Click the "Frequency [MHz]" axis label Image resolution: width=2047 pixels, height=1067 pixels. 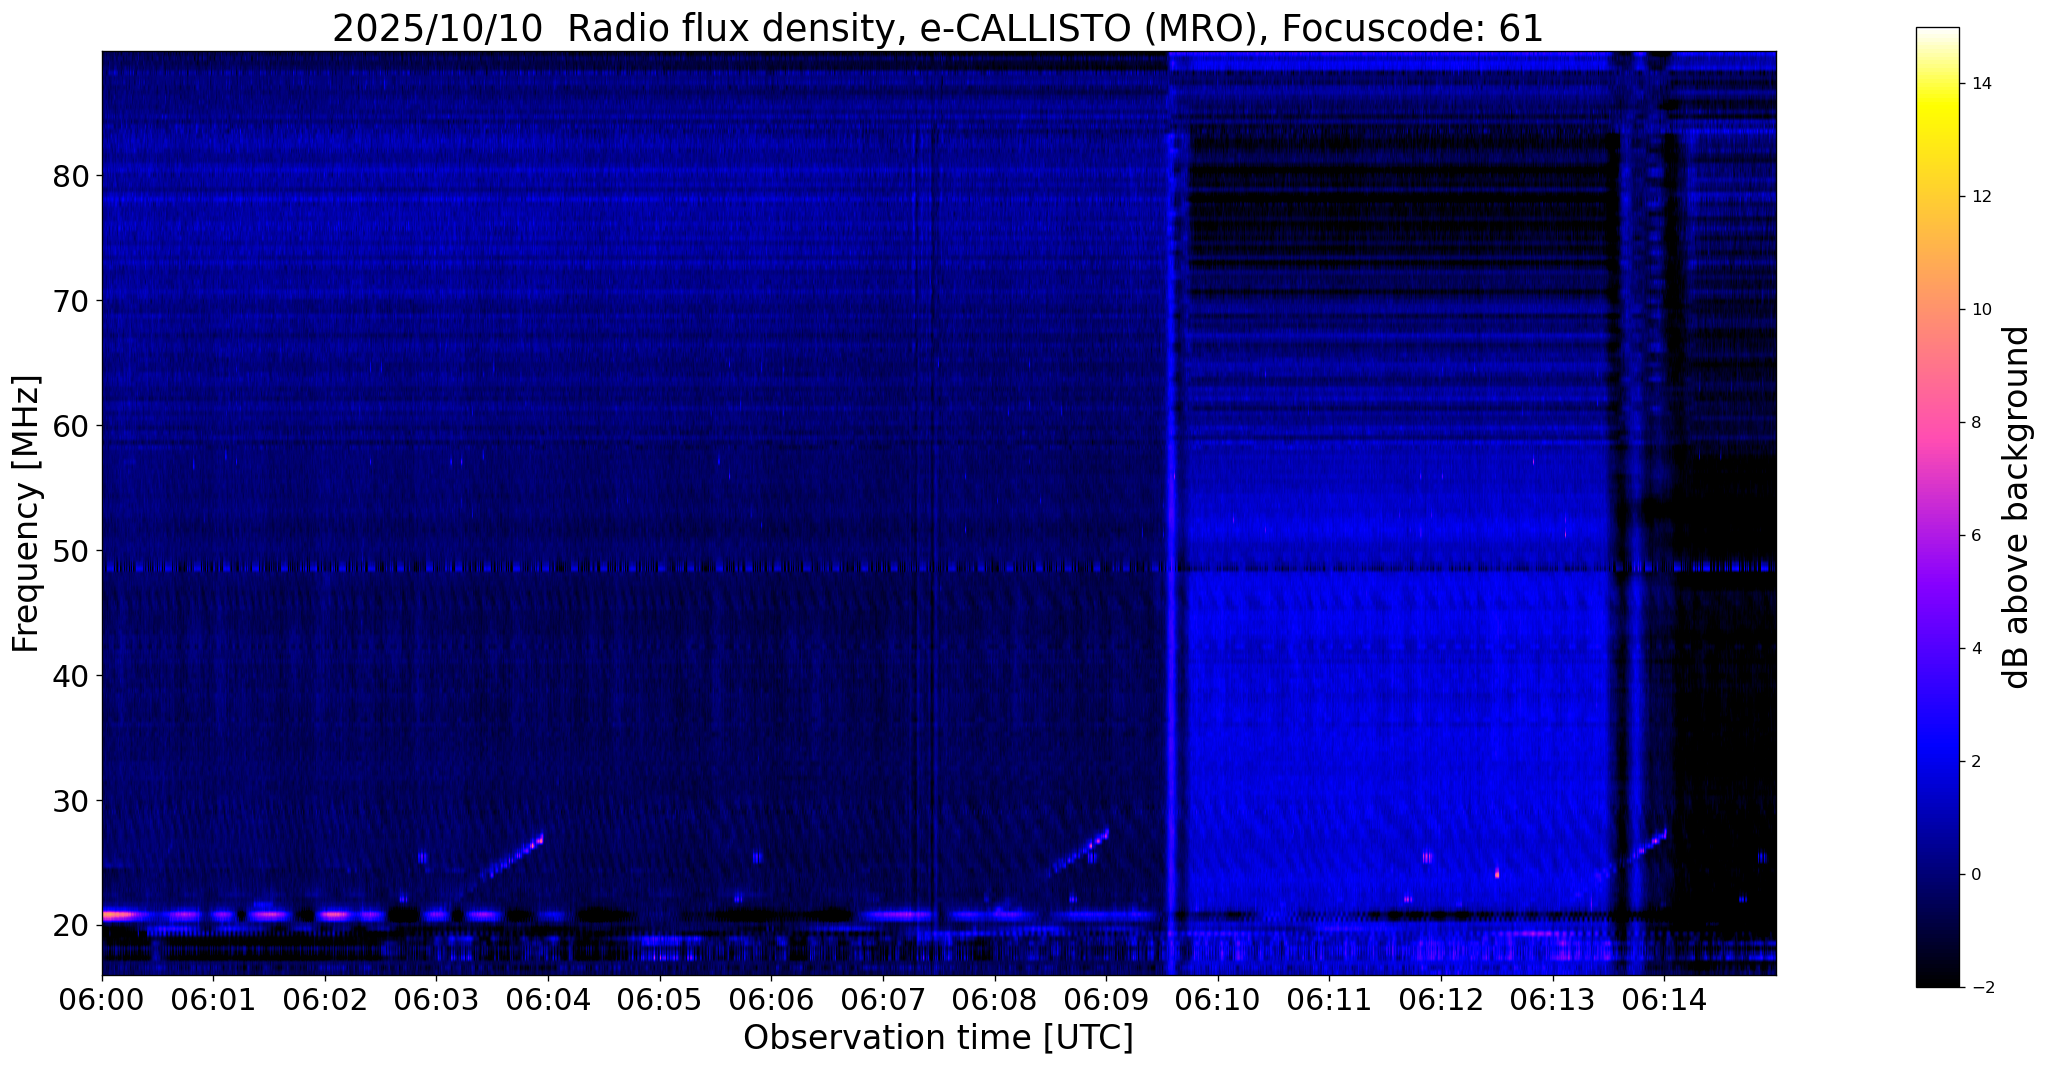click(x=26, y=514)
